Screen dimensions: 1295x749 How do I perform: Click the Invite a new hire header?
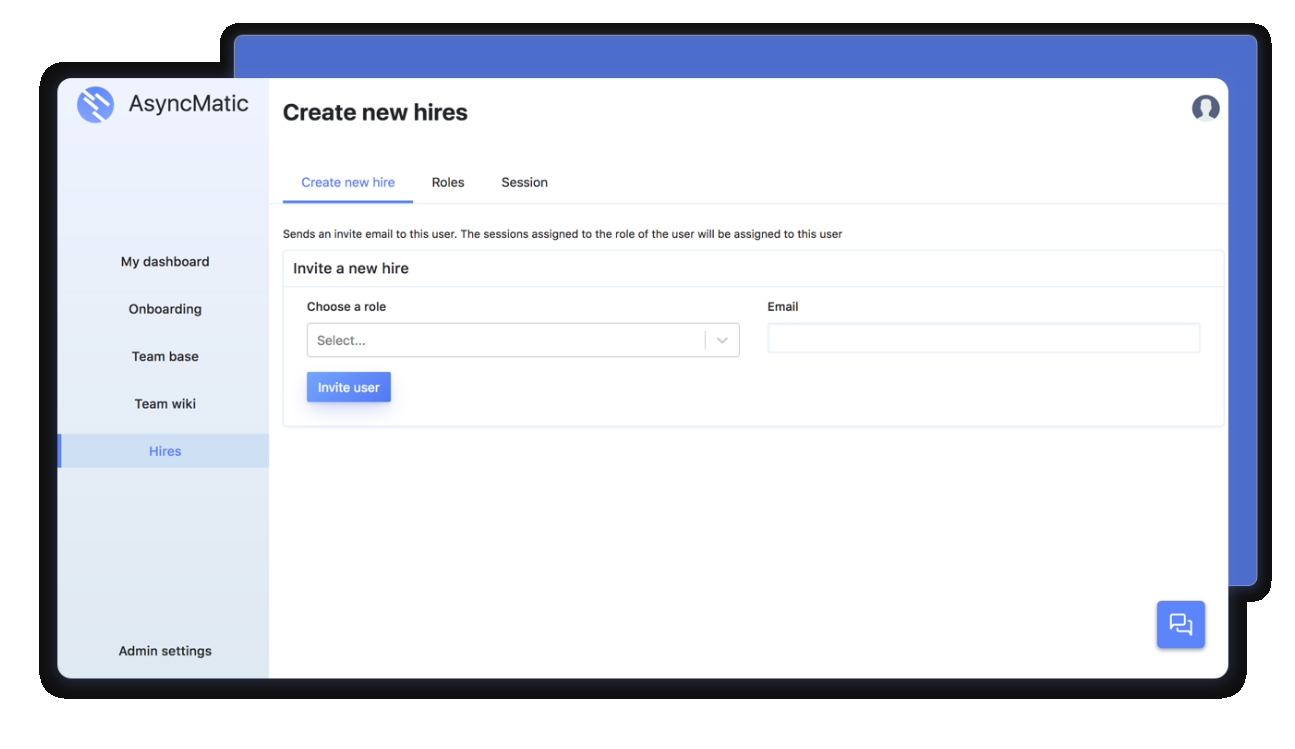[x=351, y=268]
